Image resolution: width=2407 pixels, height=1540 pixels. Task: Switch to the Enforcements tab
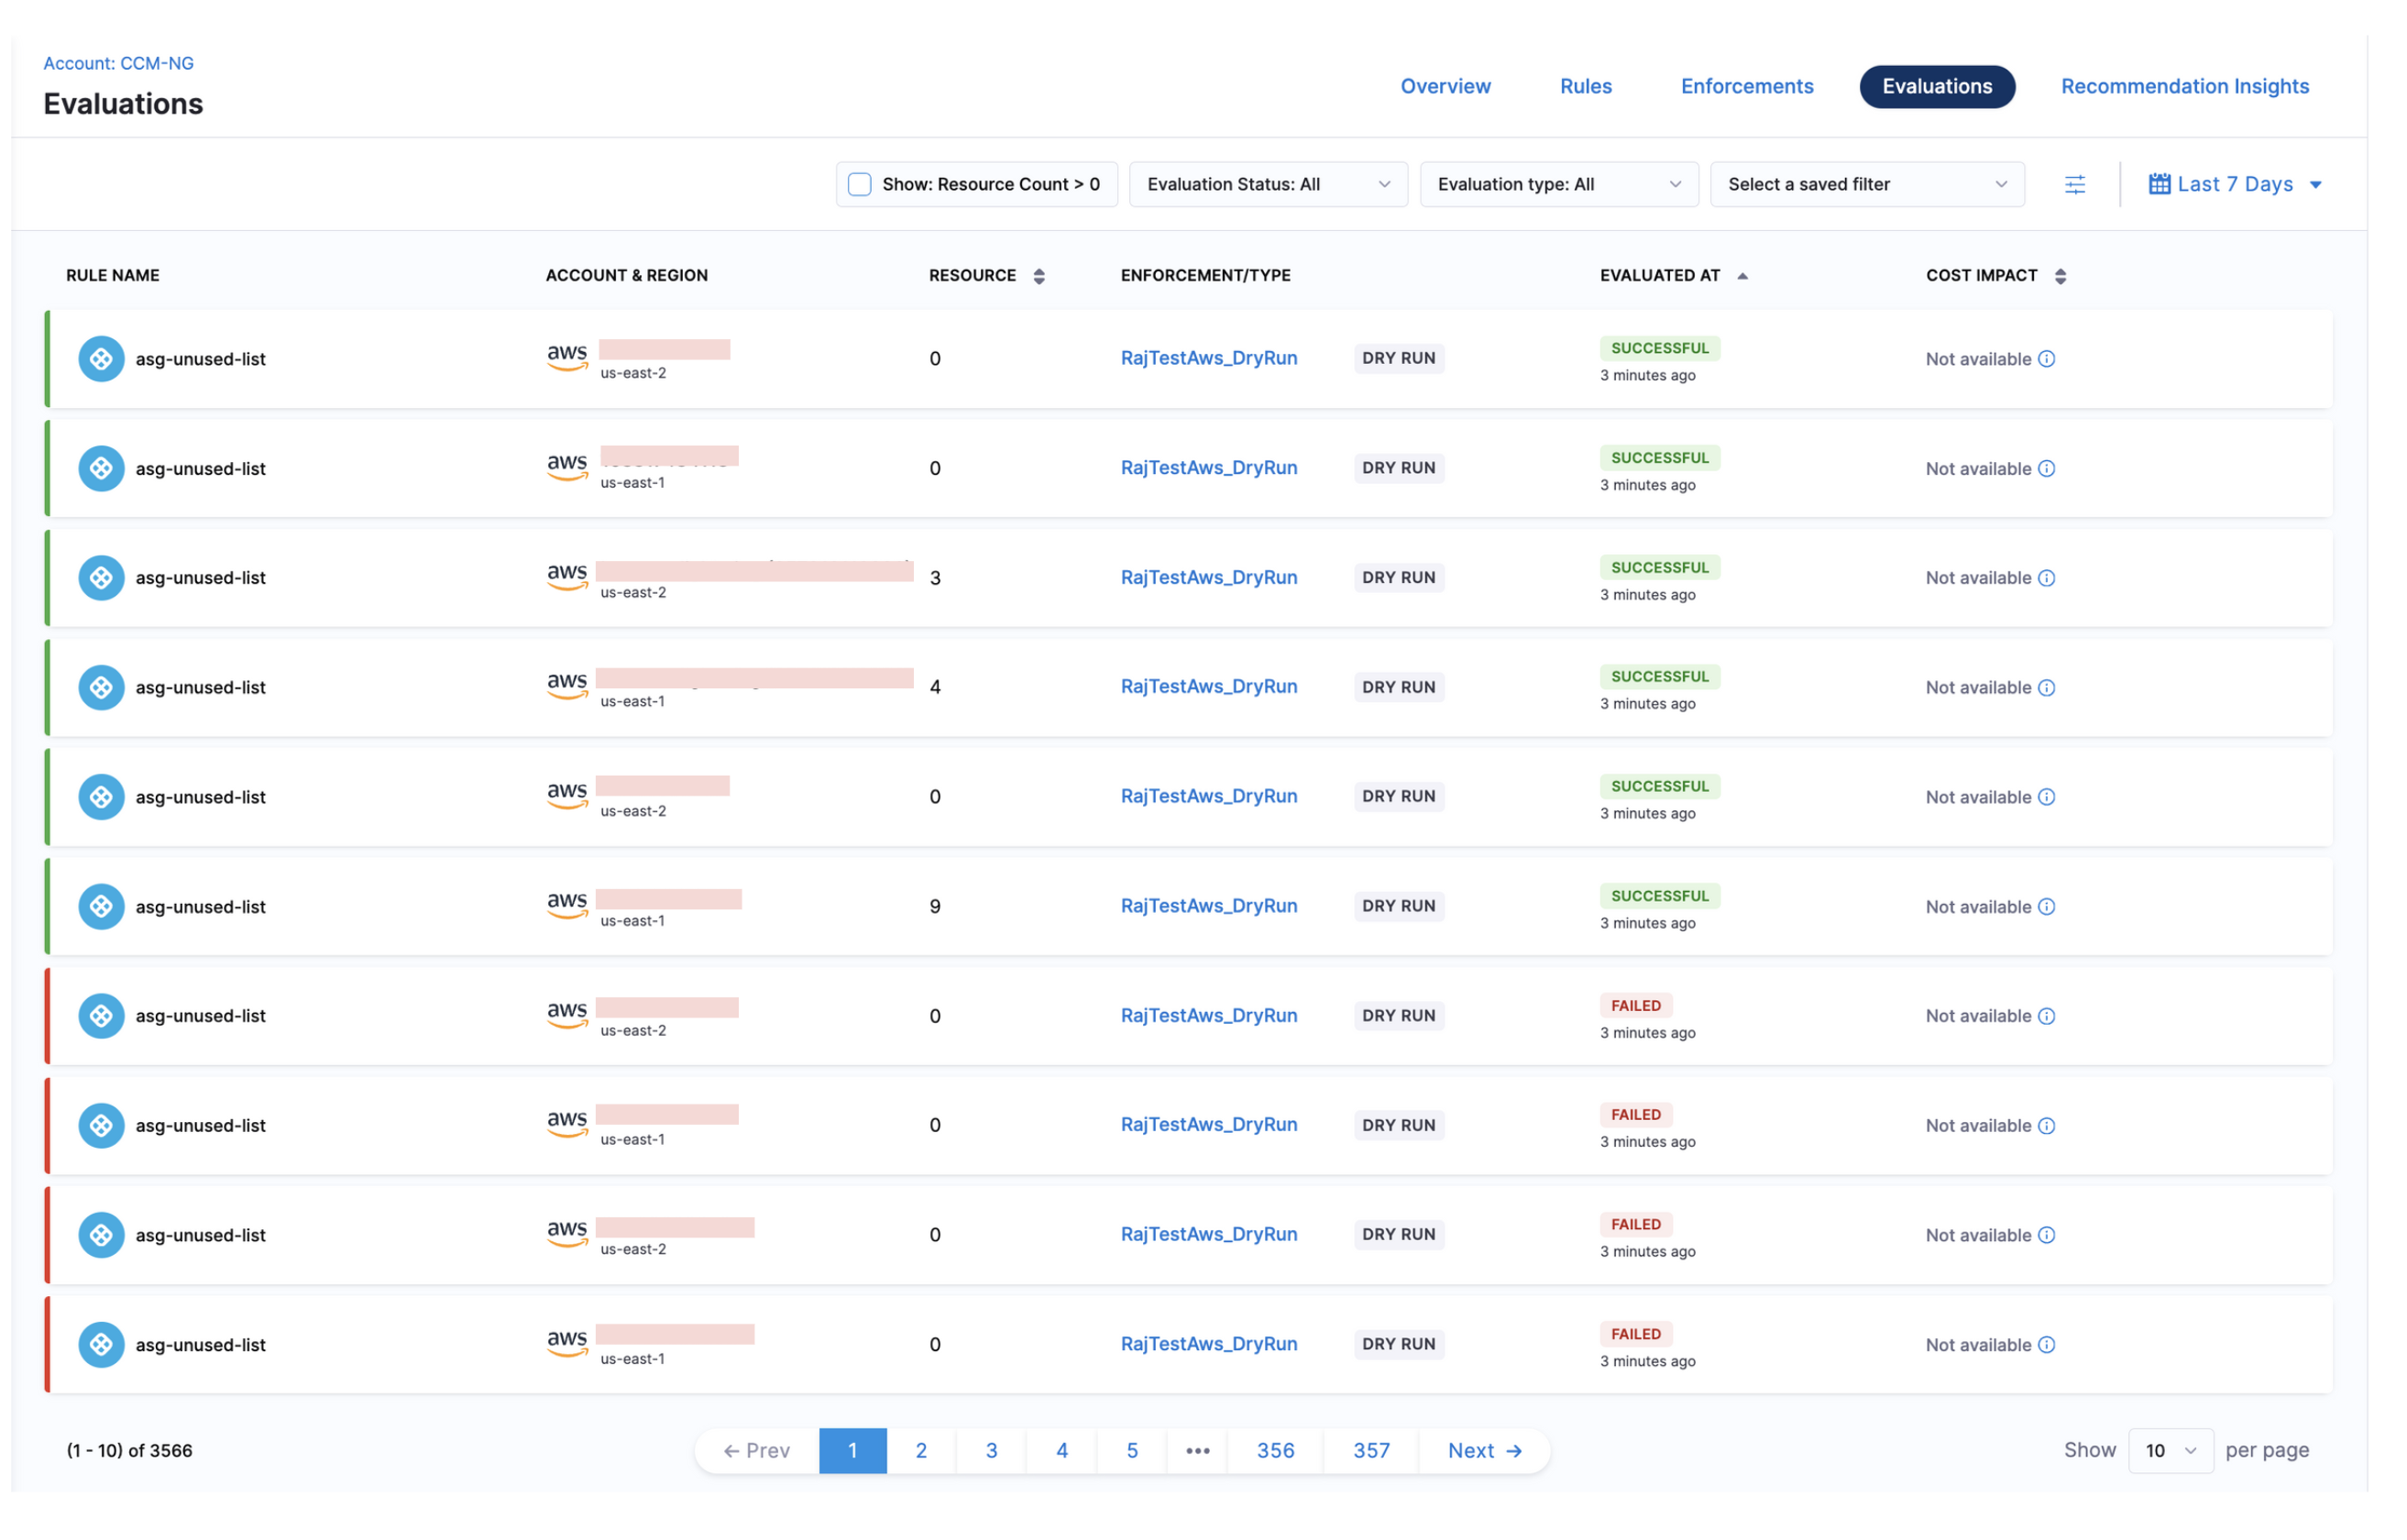[x=1746, y=86]
